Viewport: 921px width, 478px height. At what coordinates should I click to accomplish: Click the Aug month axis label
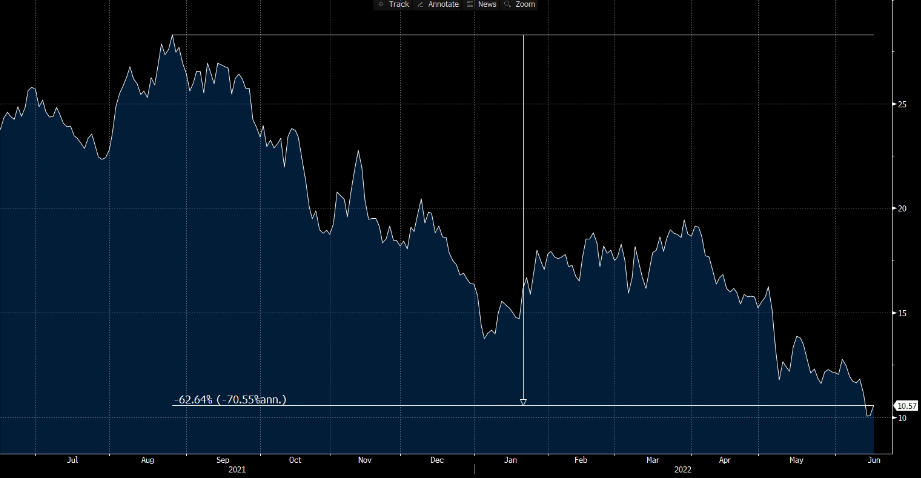pos(147,460)
